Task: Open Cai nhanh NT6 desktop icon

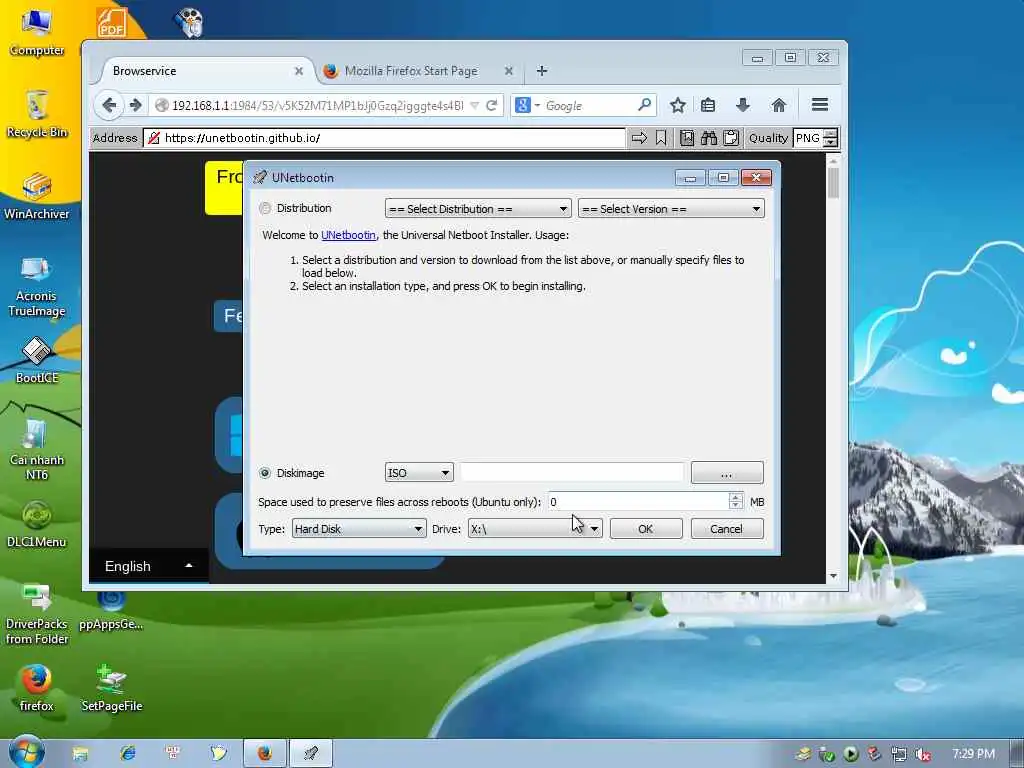Action: [x=37, y=449]
